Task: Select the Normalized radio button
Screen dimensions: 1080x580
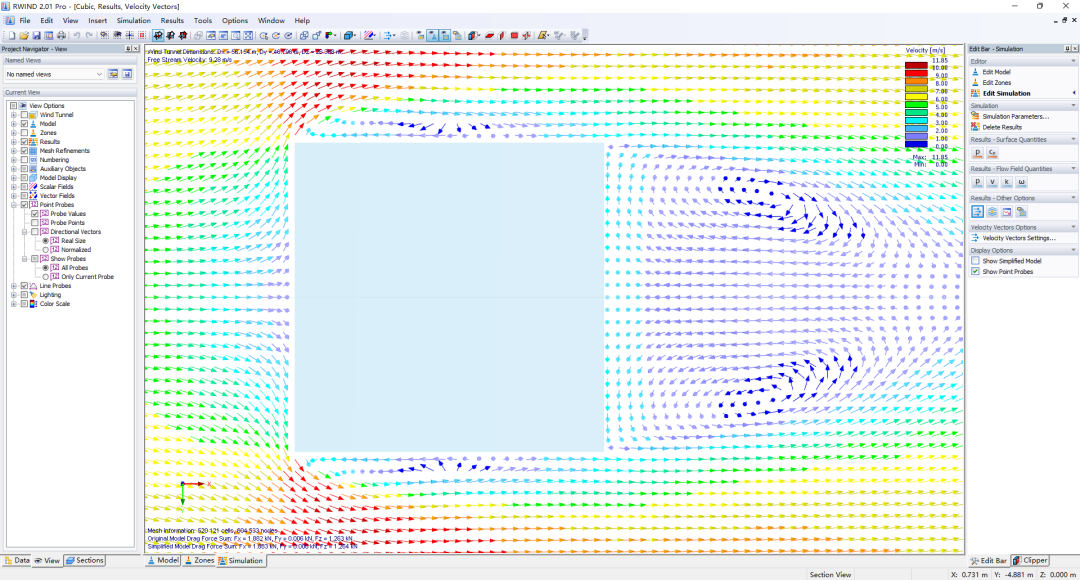Action: [x=45, y=250]
